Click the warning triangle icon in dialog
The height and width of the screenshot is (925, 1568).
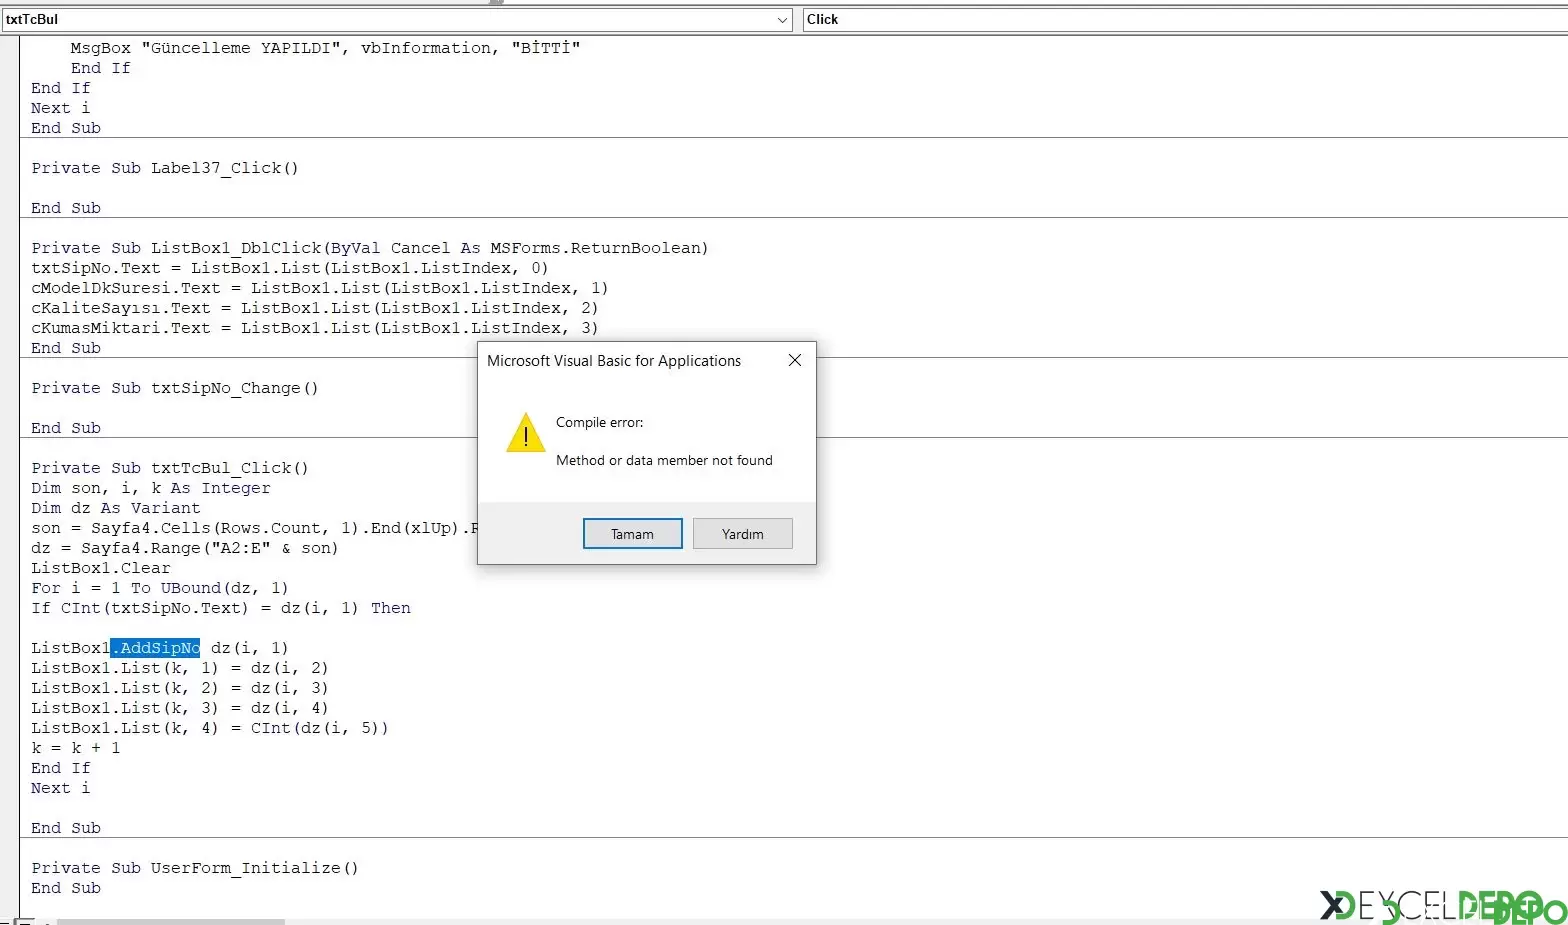tap(526, 433)
